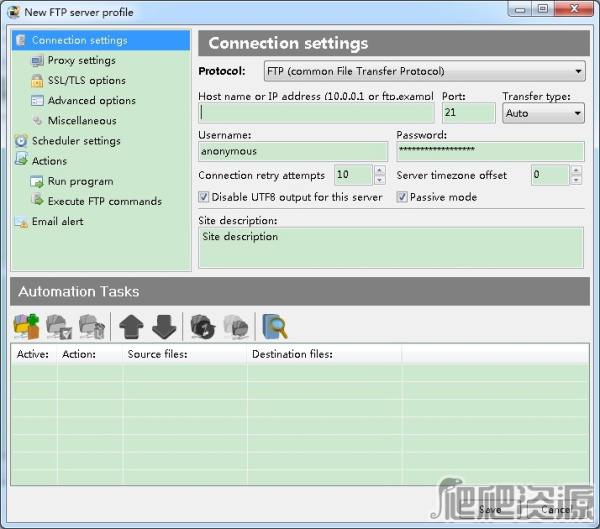Click the add new automation task icon

[26, 326]
